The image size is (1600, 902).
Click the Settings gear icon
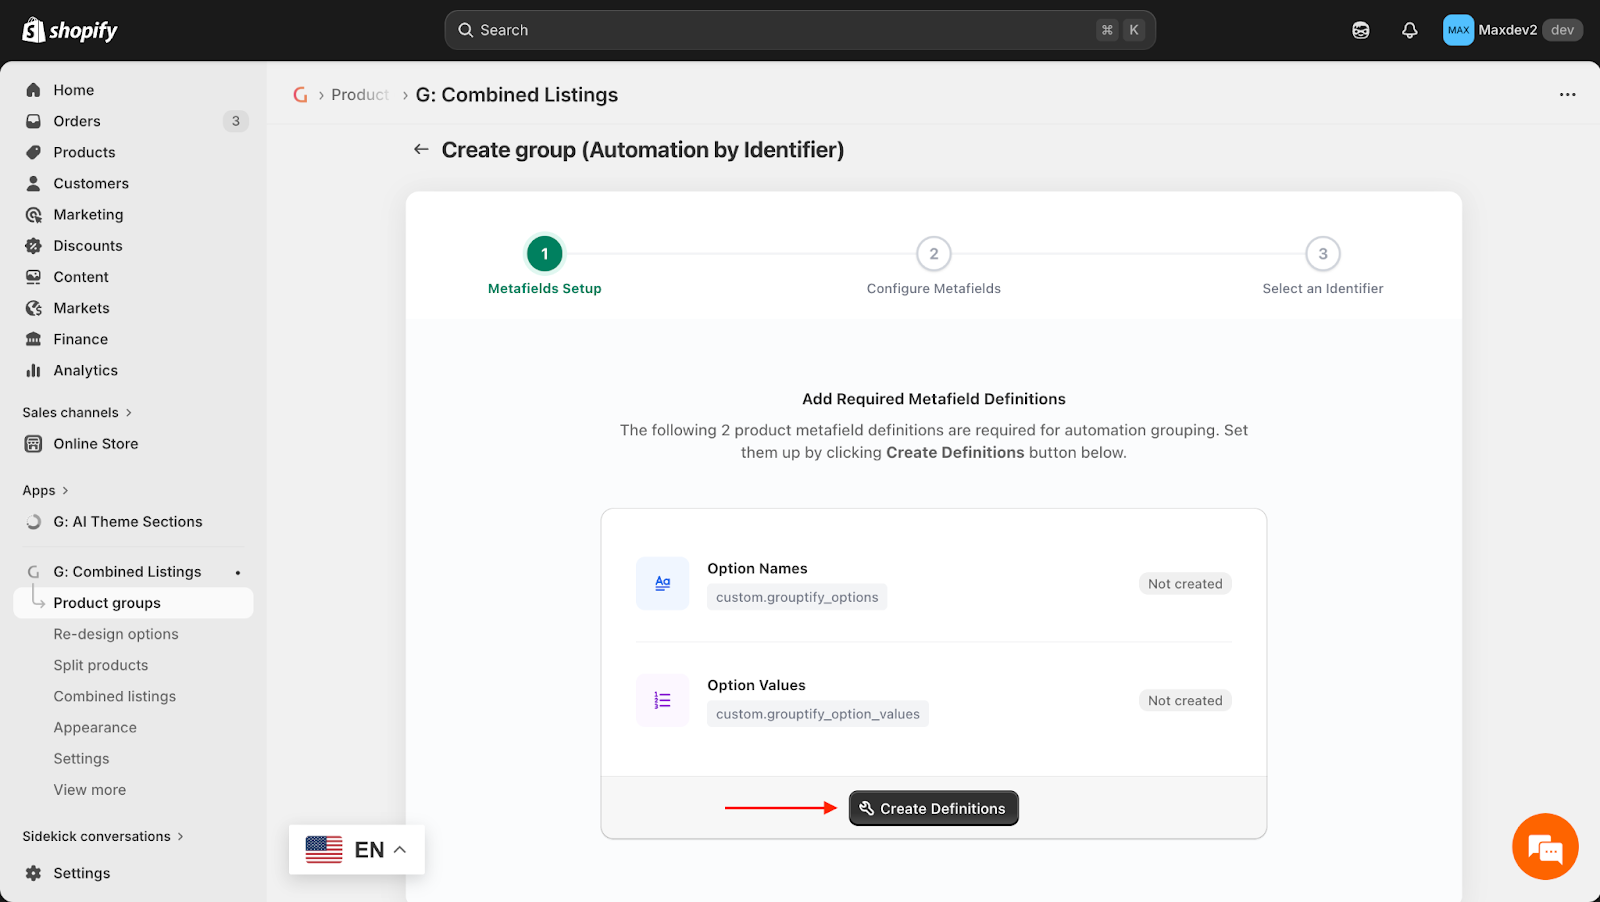(x=33, y=873)
